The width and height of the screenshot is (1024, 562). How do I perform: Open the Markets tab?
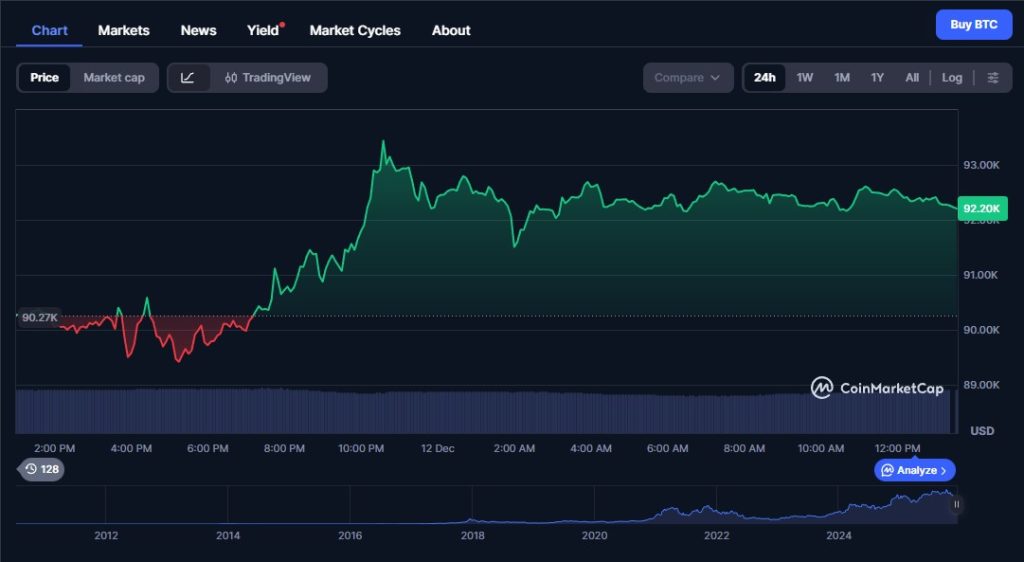click(x=124, y=30)
